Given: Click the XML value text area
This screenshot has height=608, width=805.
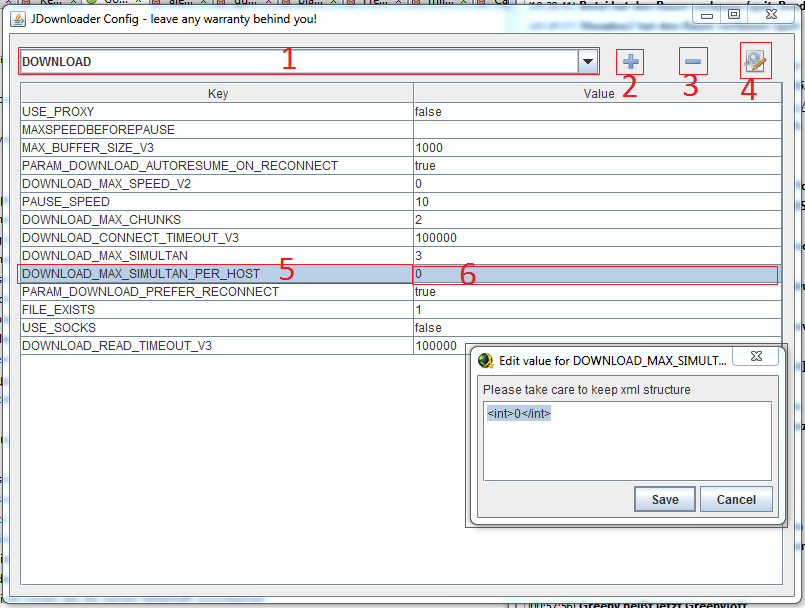Looking at the screenshot, I should pos(626,440).
